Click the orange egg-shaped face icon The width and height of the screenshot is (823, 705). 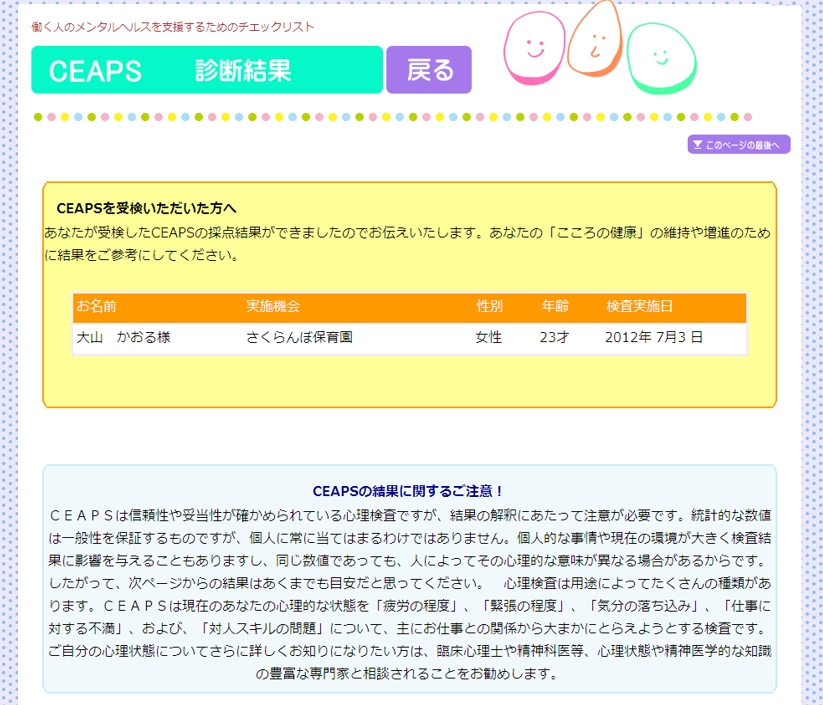(x=599, y=38)
